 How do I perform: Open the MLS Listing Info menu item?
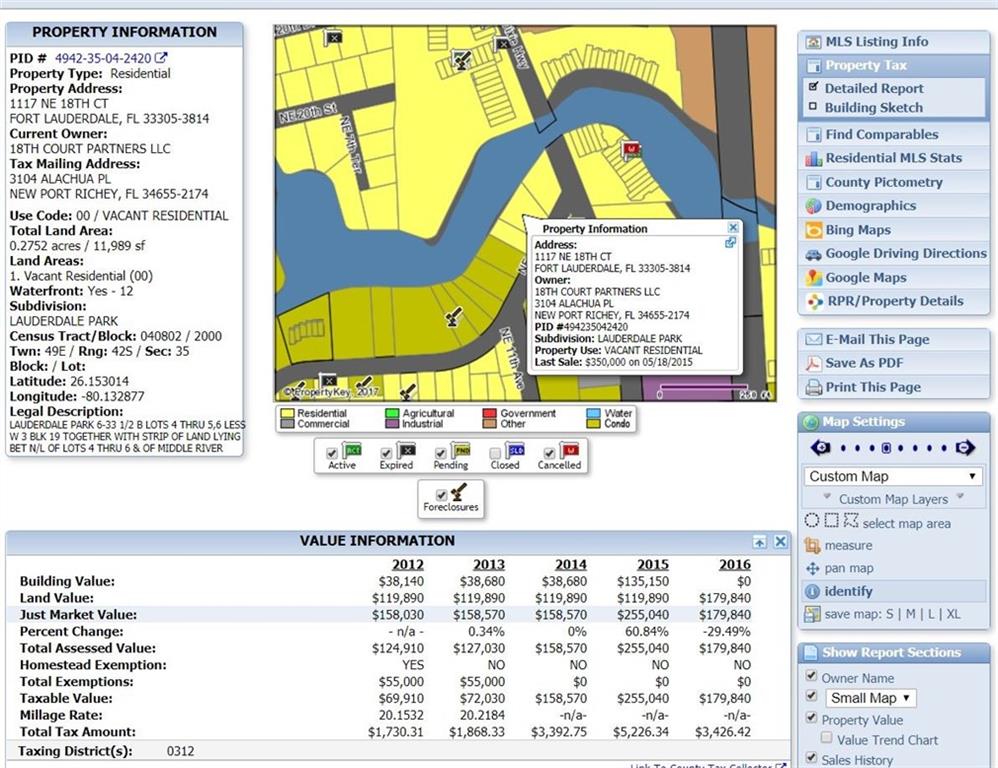coord(876,42)
